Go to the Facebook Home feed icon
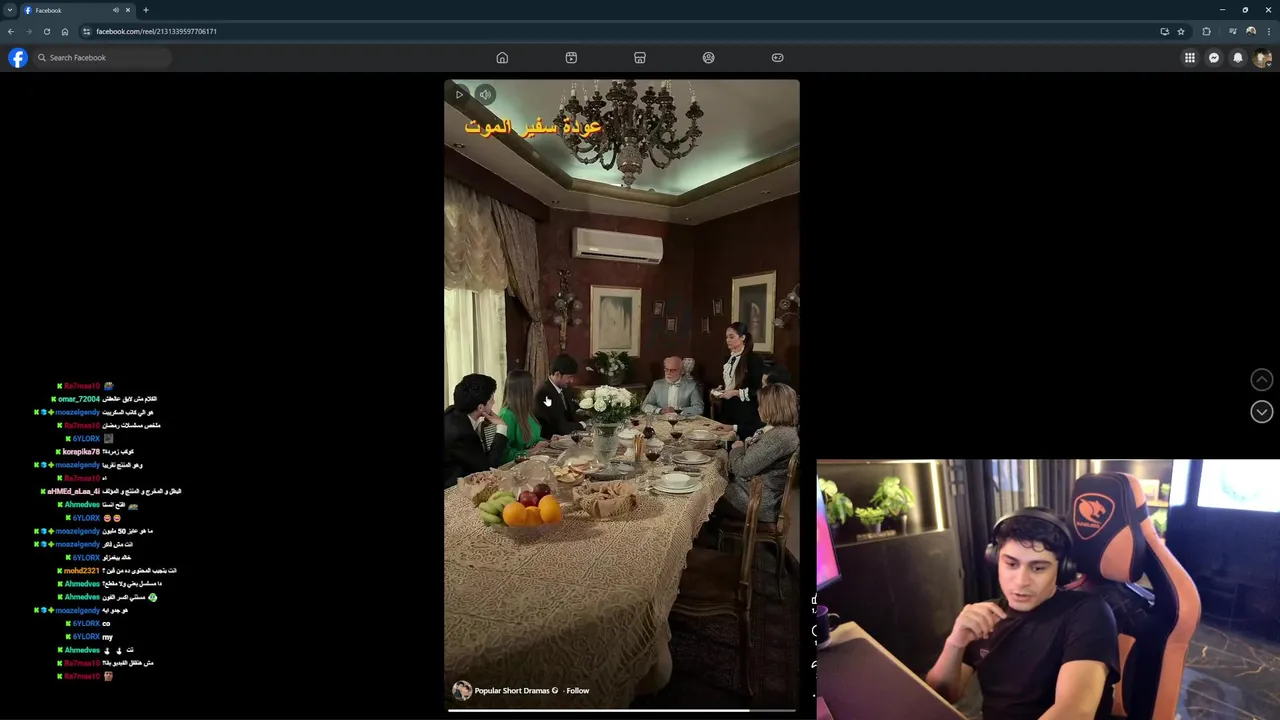 tap(502, 58)
